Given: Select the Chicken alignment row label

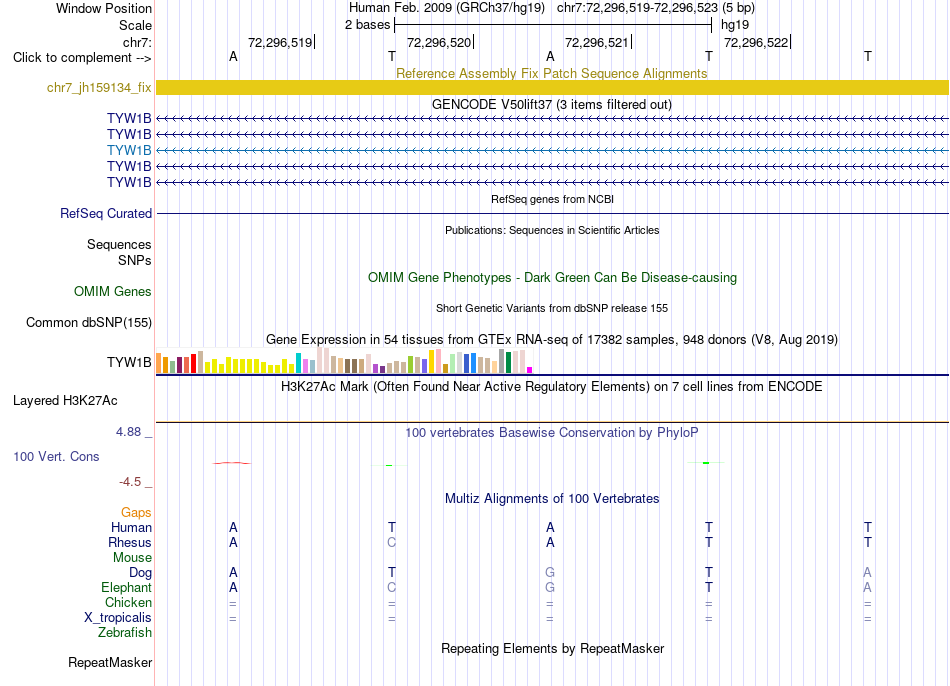Looking at the screenshot, I should pos(128,602).
